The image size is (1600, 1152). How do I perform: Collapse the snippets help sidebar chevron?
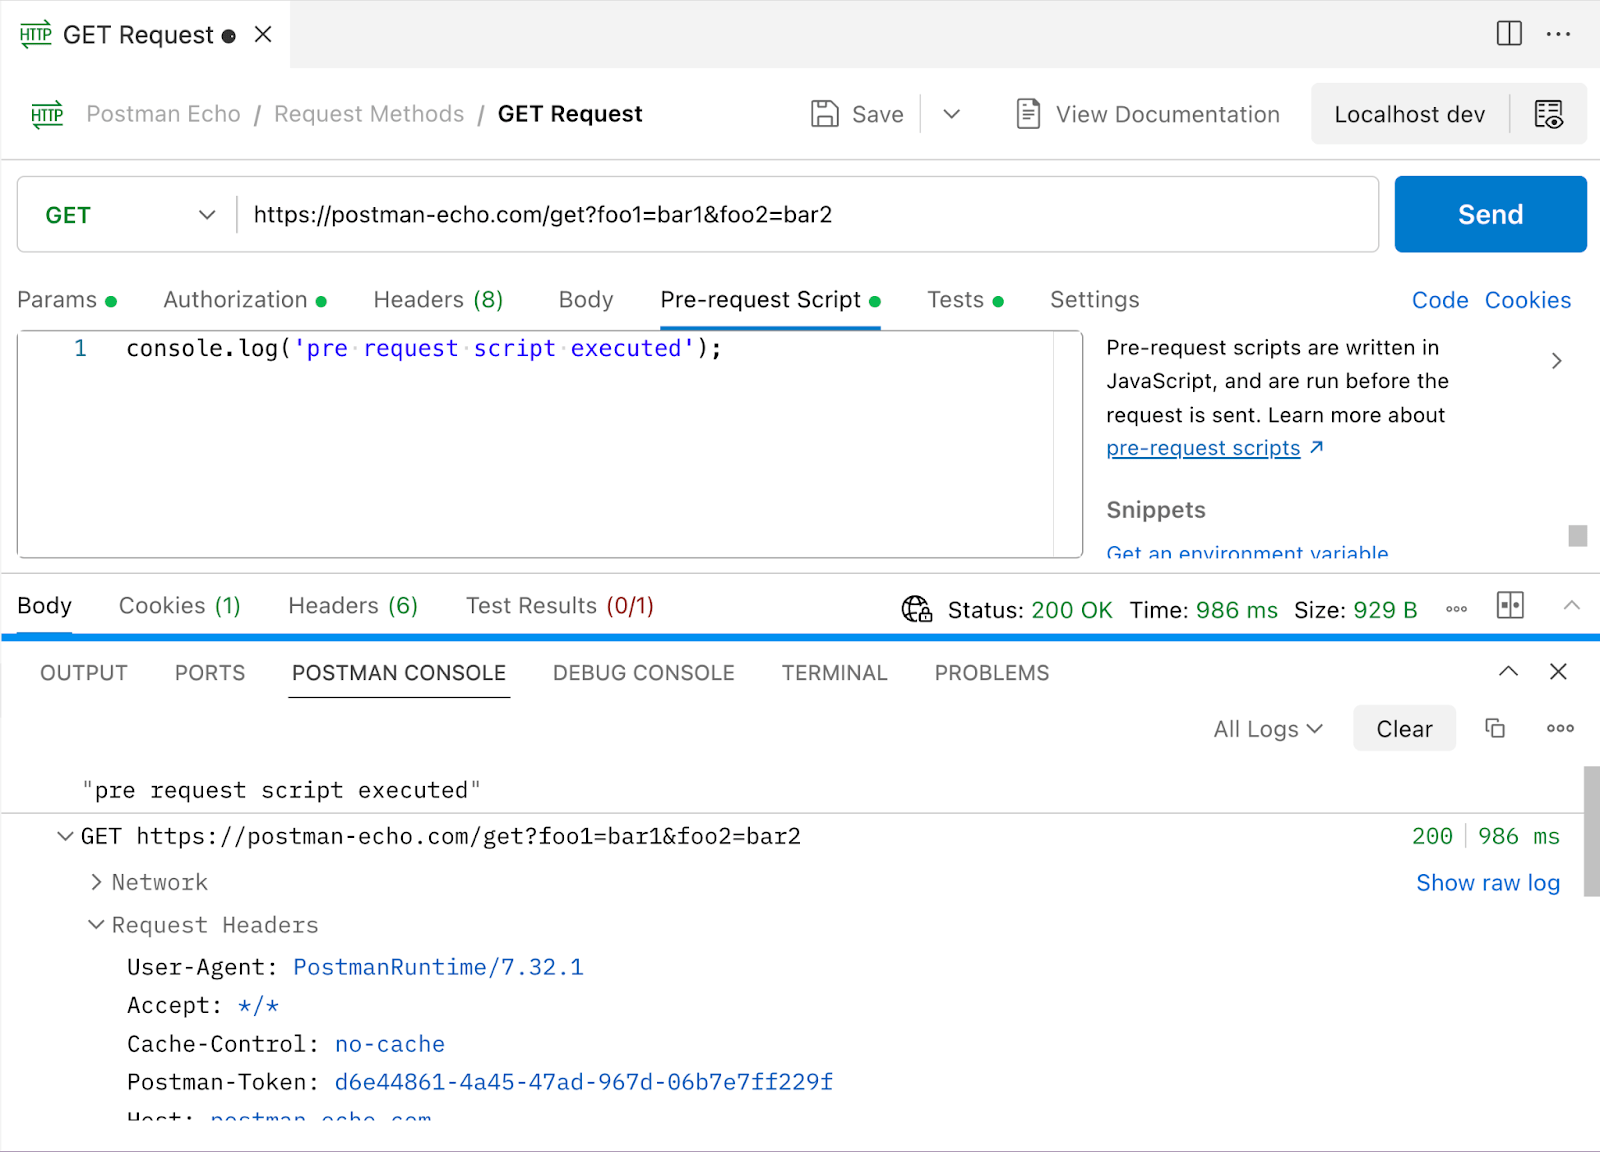(x=1556, y=361)
